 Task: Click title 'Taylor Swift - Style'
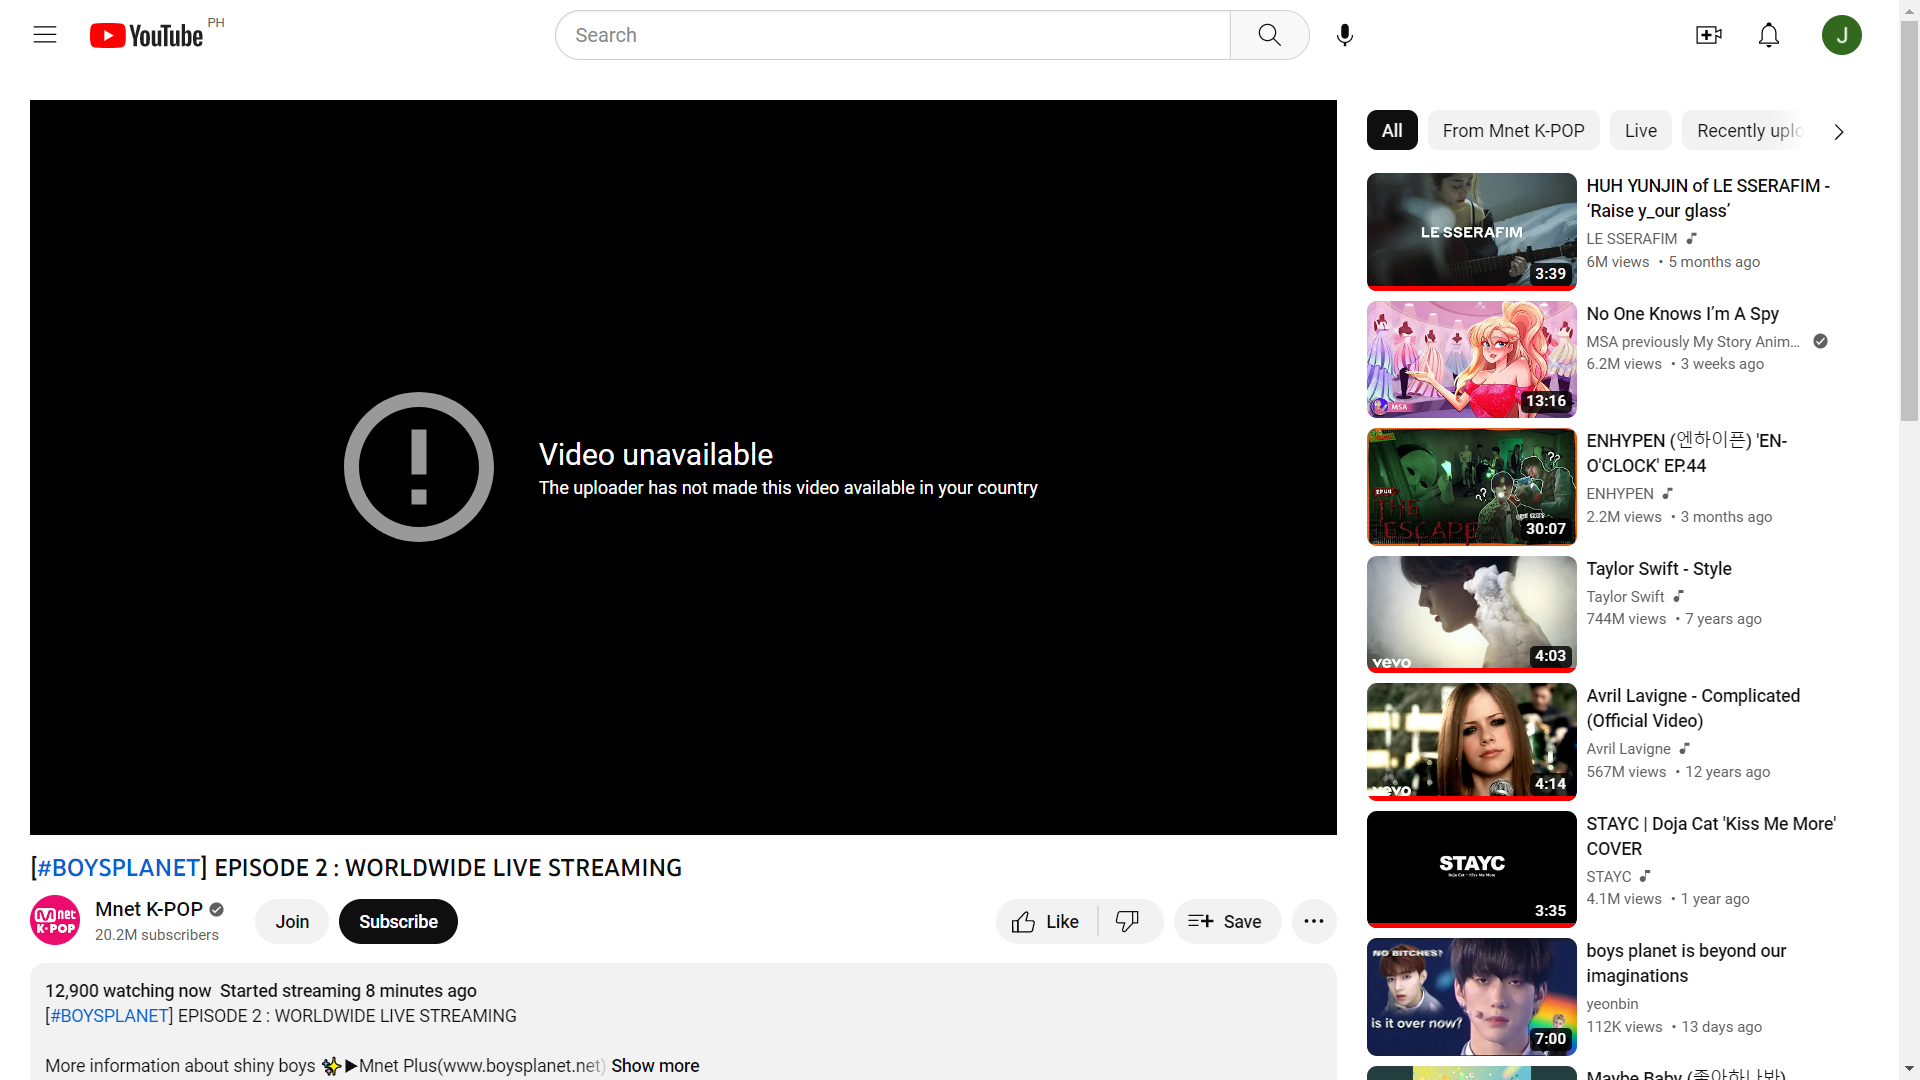click(x=1658, y=568)
